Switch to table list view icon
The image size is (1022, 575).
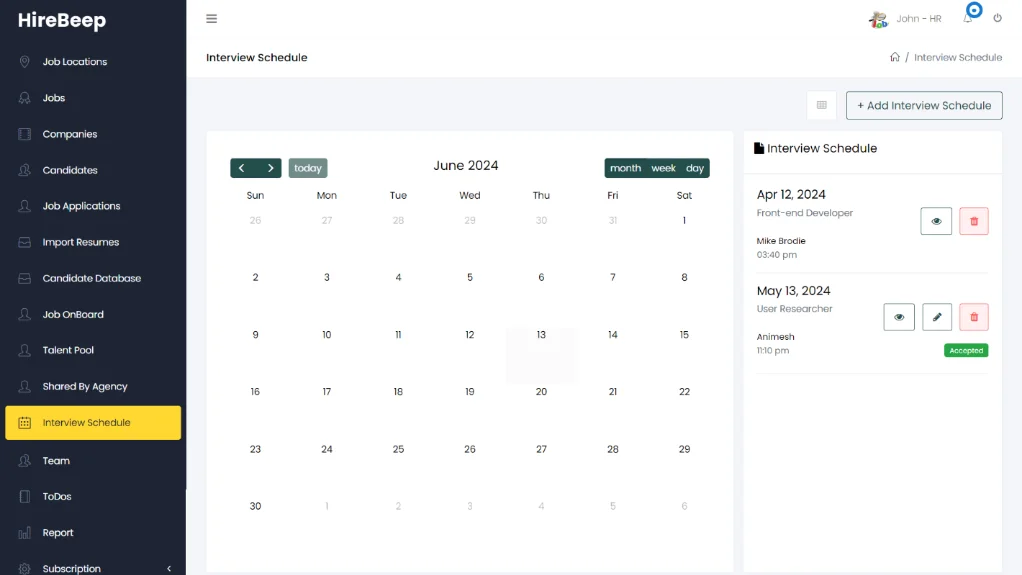tap(821, 105)
